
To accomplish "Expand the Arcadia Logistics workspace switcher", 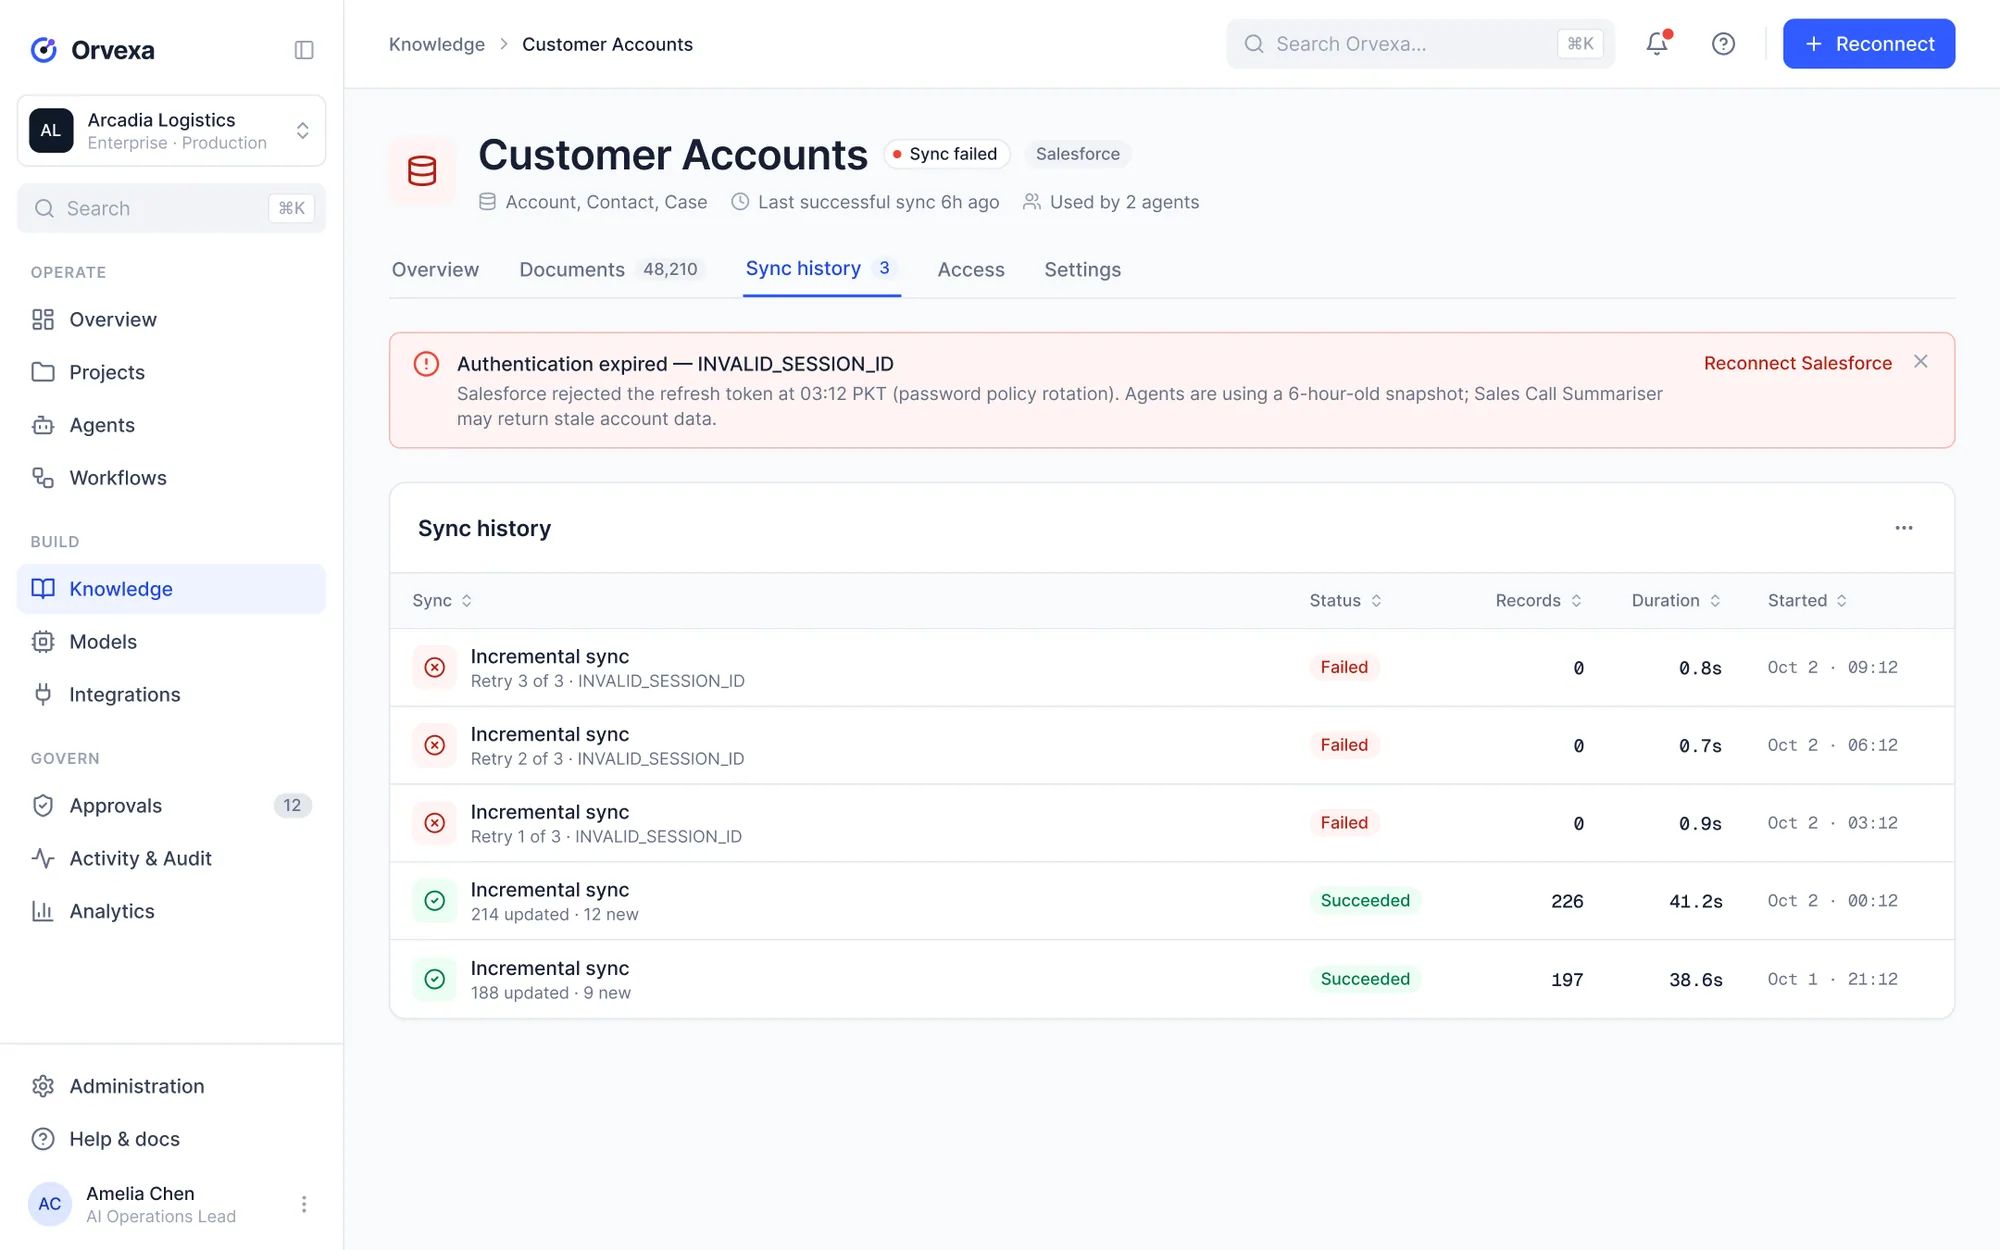I will point(171,131).
